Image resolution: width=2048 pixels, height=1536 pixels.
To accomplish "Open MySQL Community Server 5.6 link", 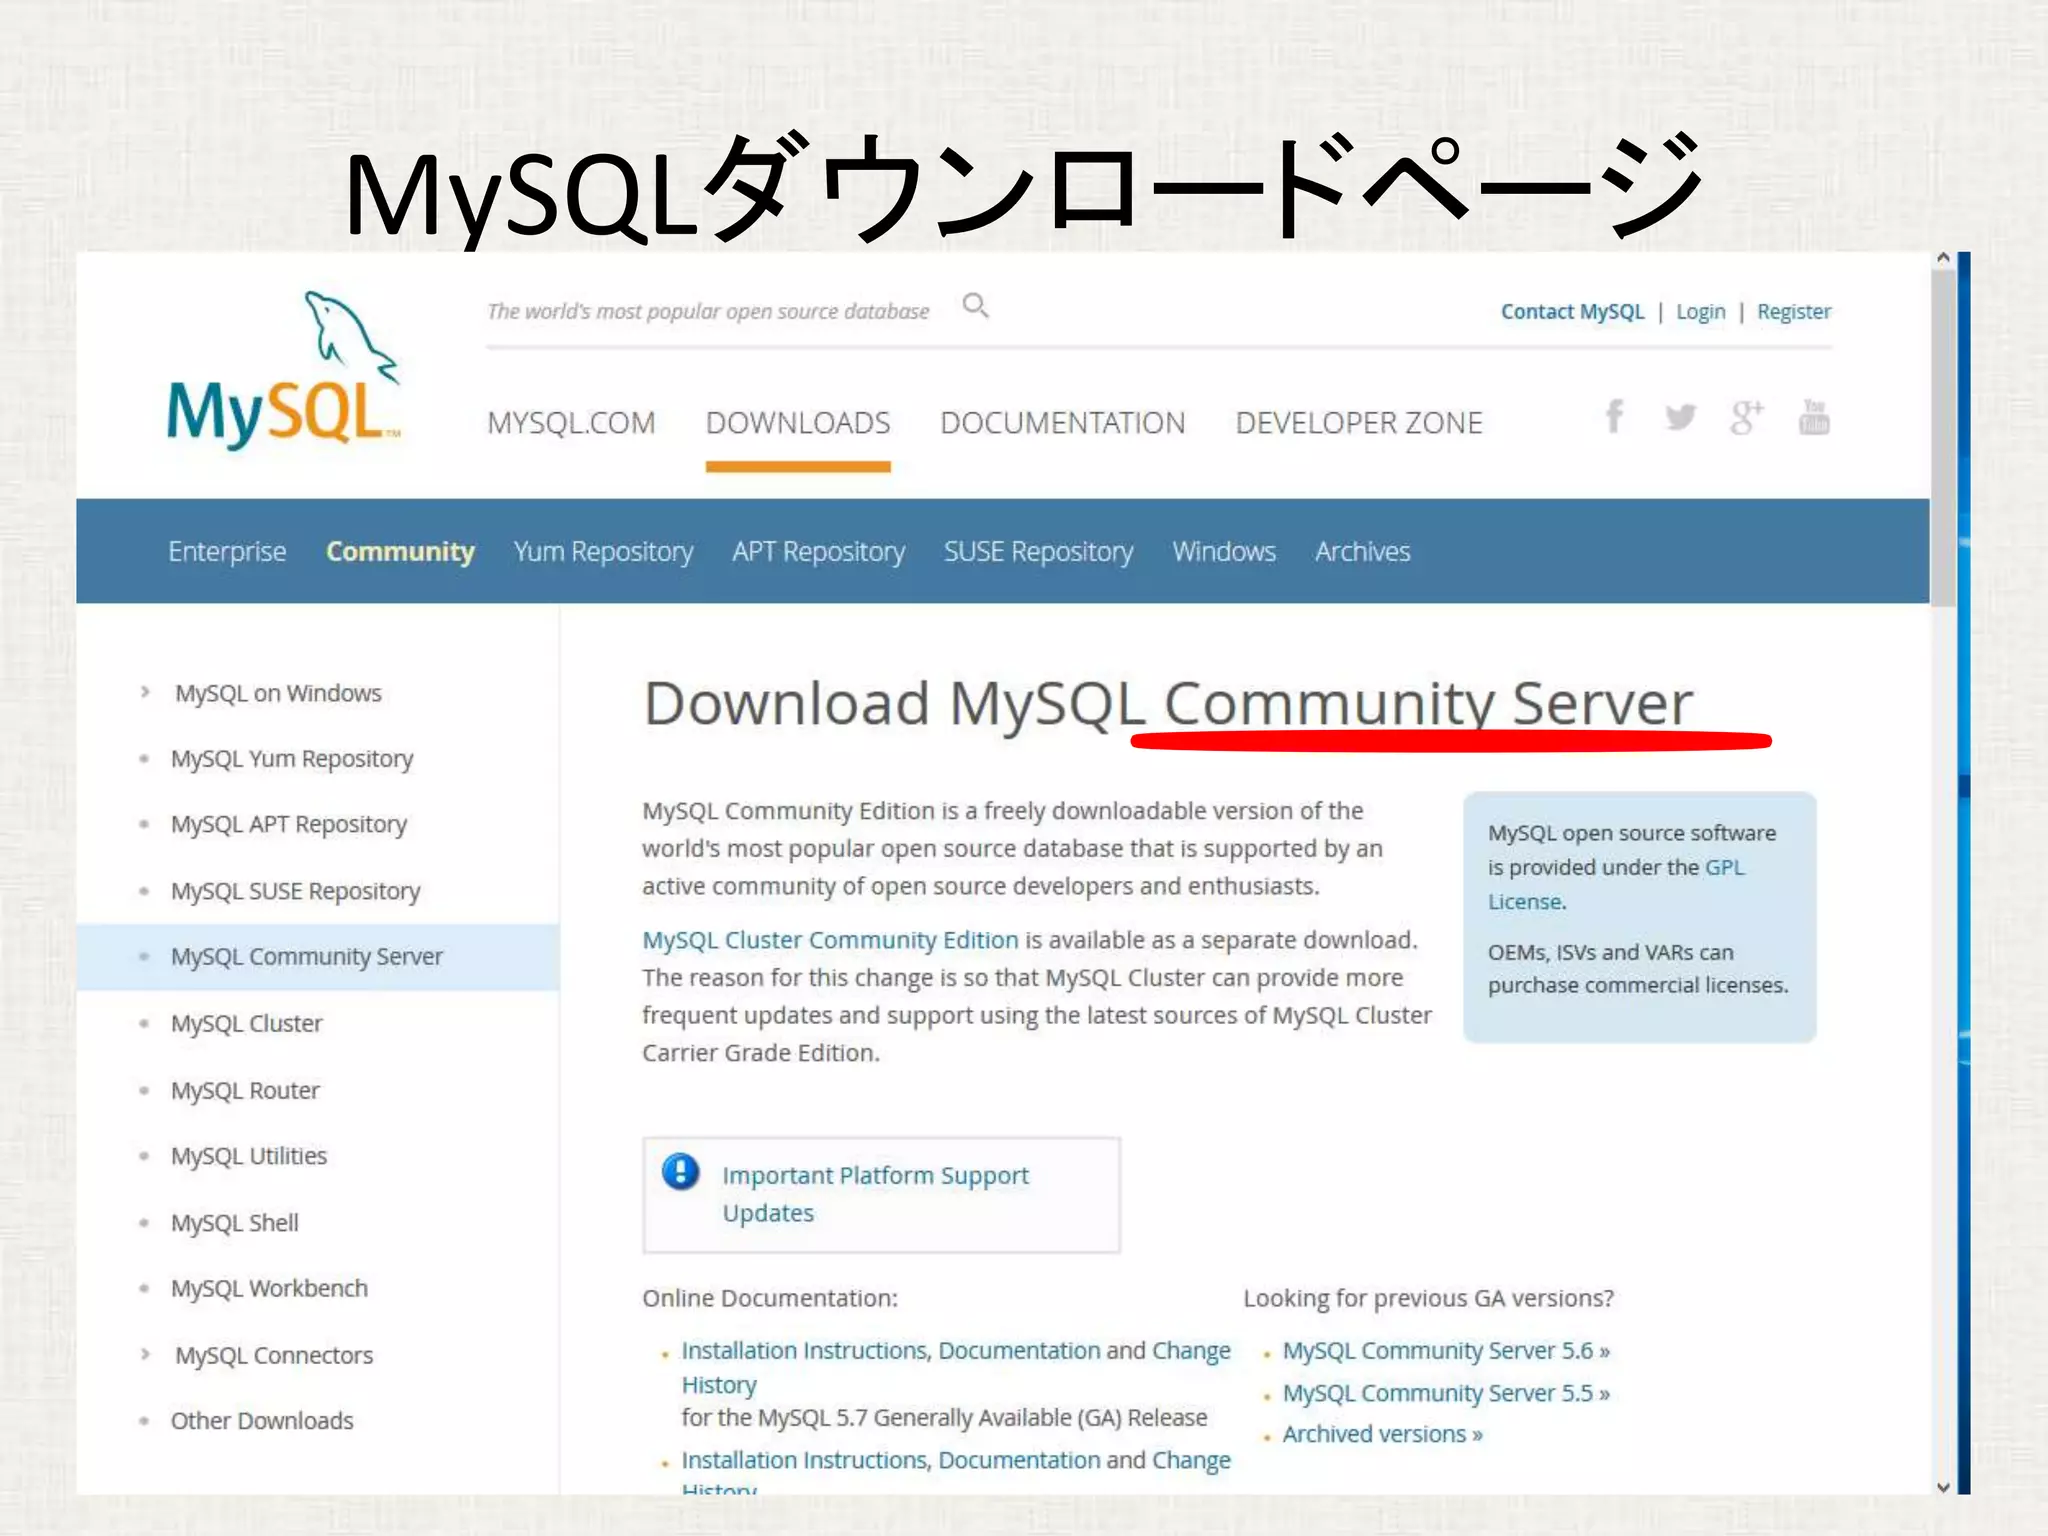I will (x=1446, y=1351).
